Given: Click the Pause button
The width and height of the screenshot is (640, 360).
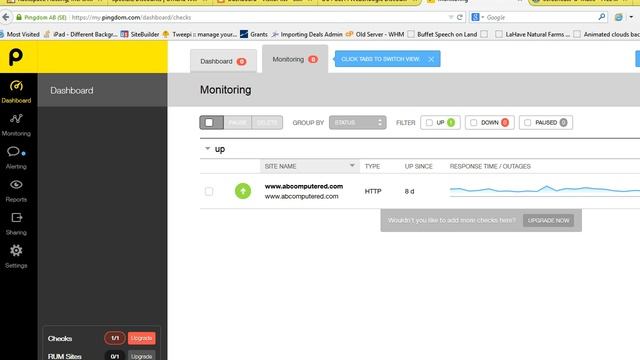Looking at the screenshot, I should [x=238, y=122].
